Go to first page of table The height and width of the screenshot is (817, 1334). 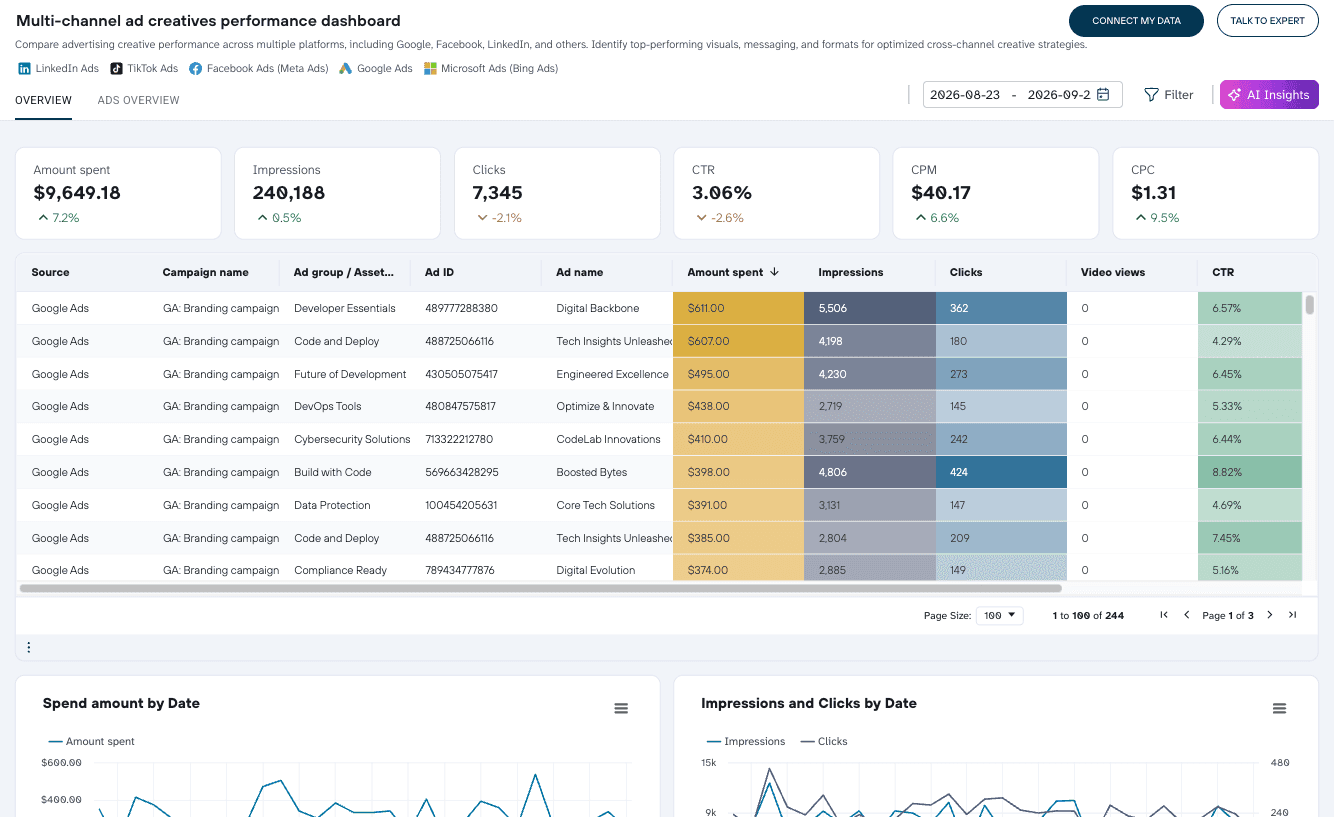coord(1164,615)
